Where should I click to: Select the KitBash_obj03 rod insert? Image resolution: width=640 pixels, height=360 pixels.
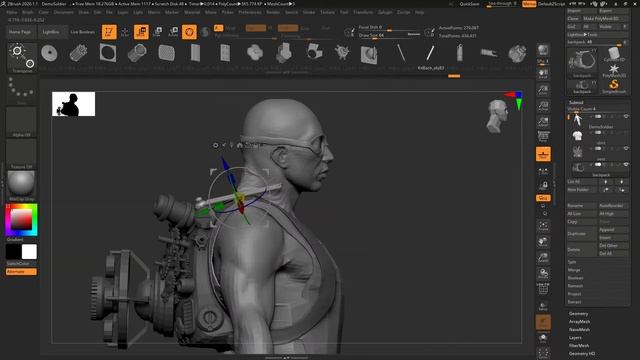pyautogui.click(x=430, y=53)
